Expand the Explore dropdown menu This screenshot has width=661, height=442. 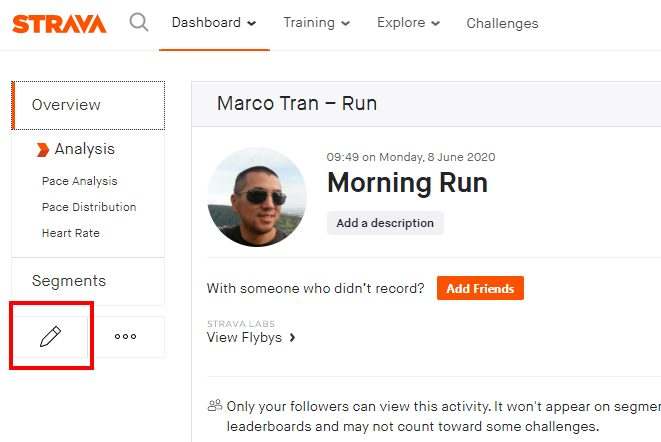point(408,23)
